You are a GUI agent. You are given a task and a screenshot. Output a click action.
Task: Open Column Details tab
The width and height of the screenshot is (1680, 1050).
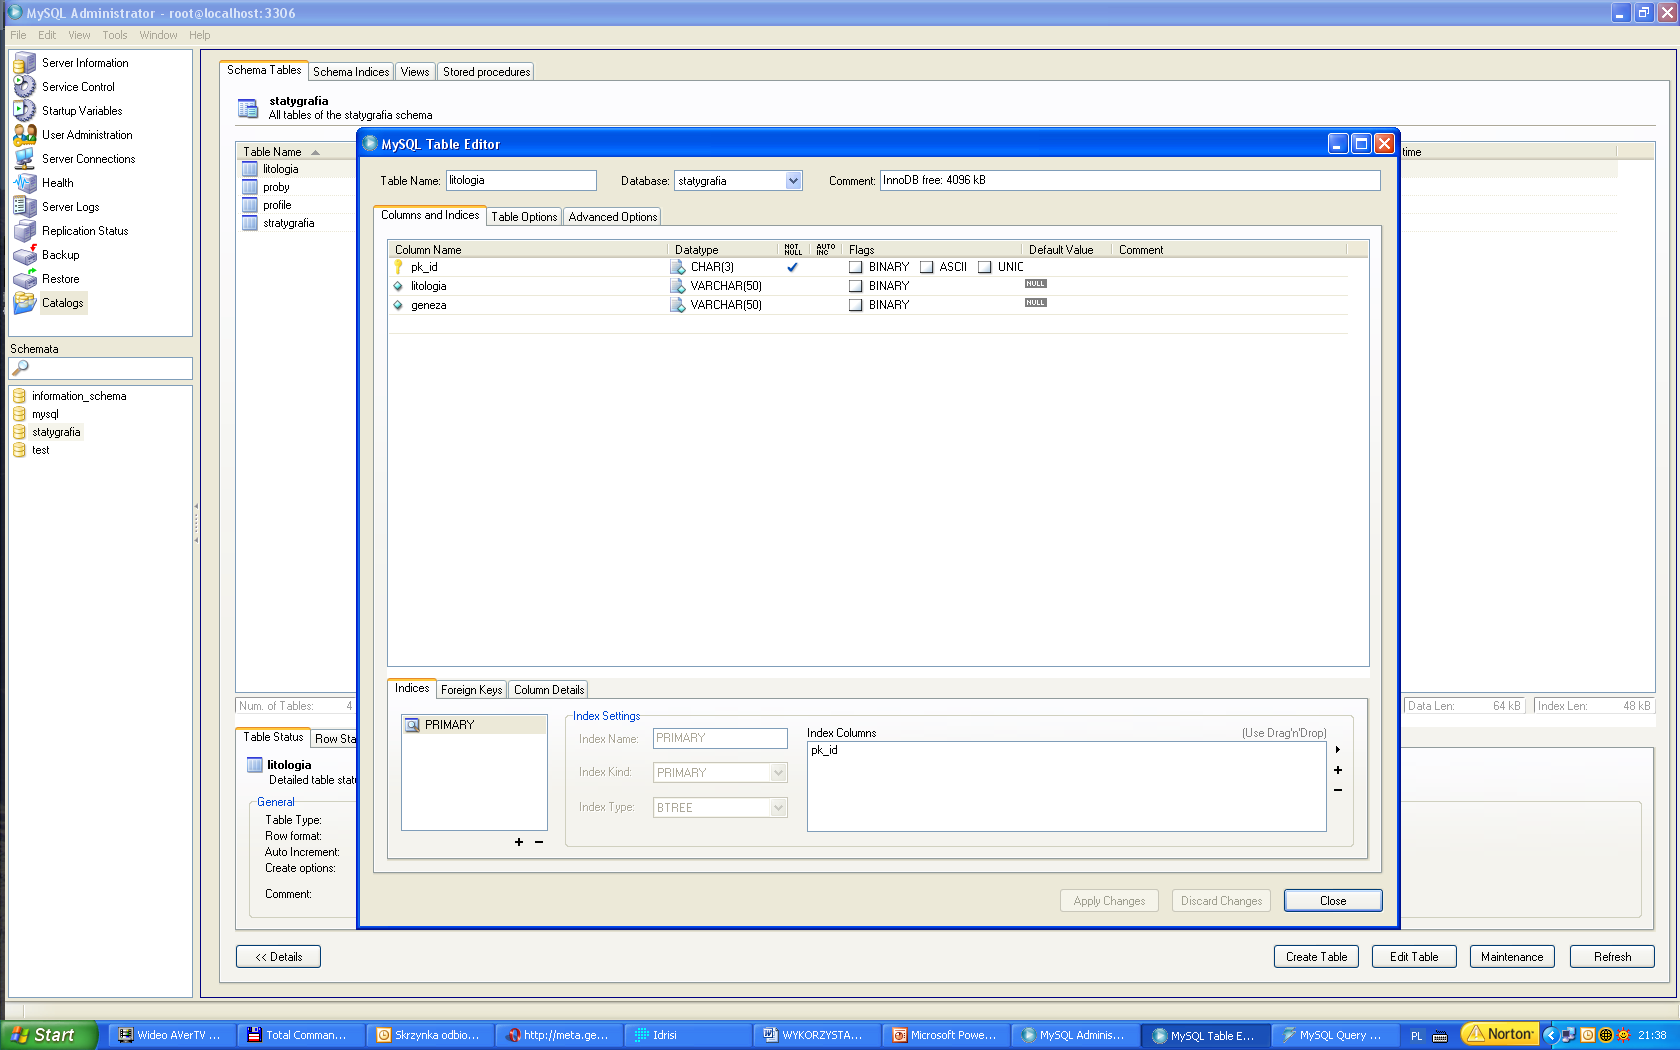[549, 690]
